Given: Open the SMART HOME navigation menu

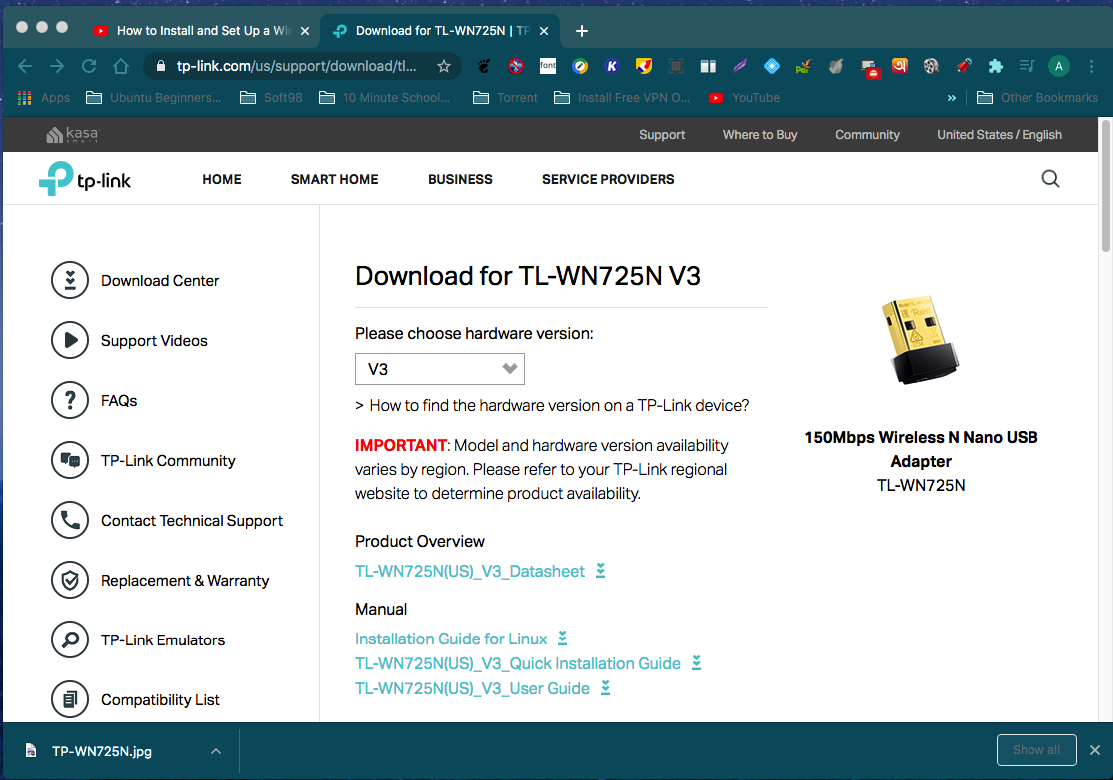Looking at the screenshot, I should coord(334,180).
